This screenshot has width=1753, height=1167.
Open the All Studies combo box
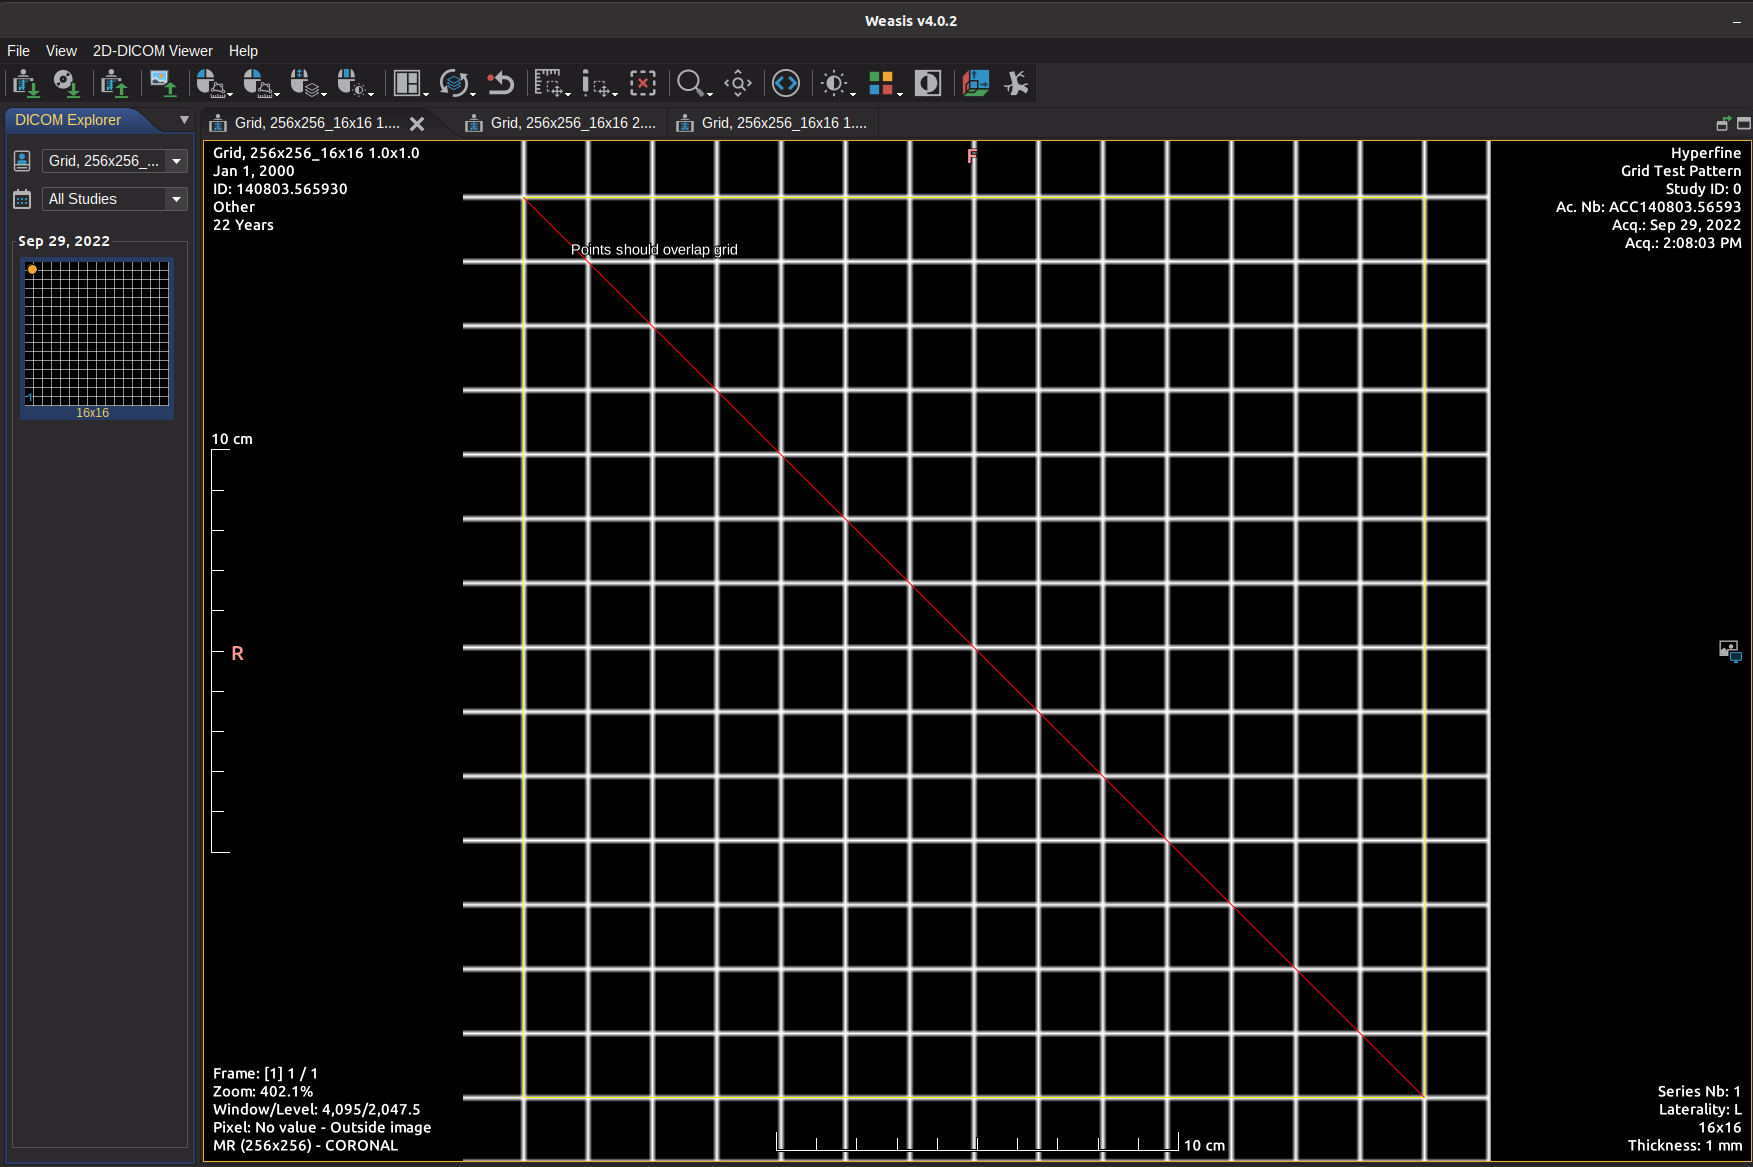(x=114, y=199)
